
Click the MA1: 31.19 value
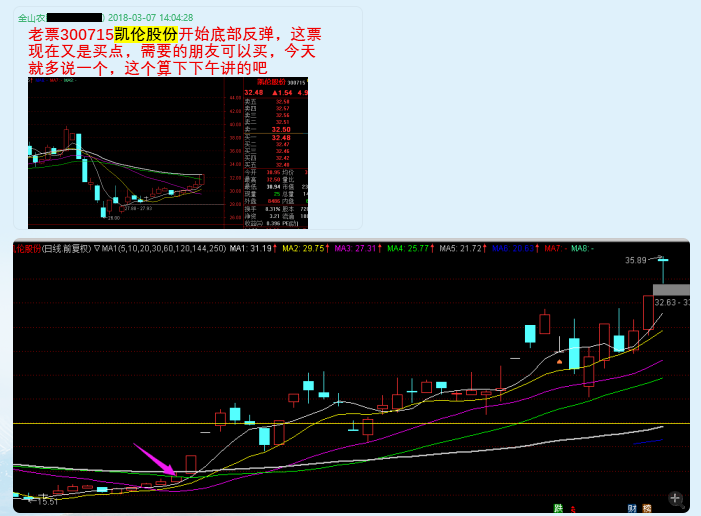tap(251, 249)
